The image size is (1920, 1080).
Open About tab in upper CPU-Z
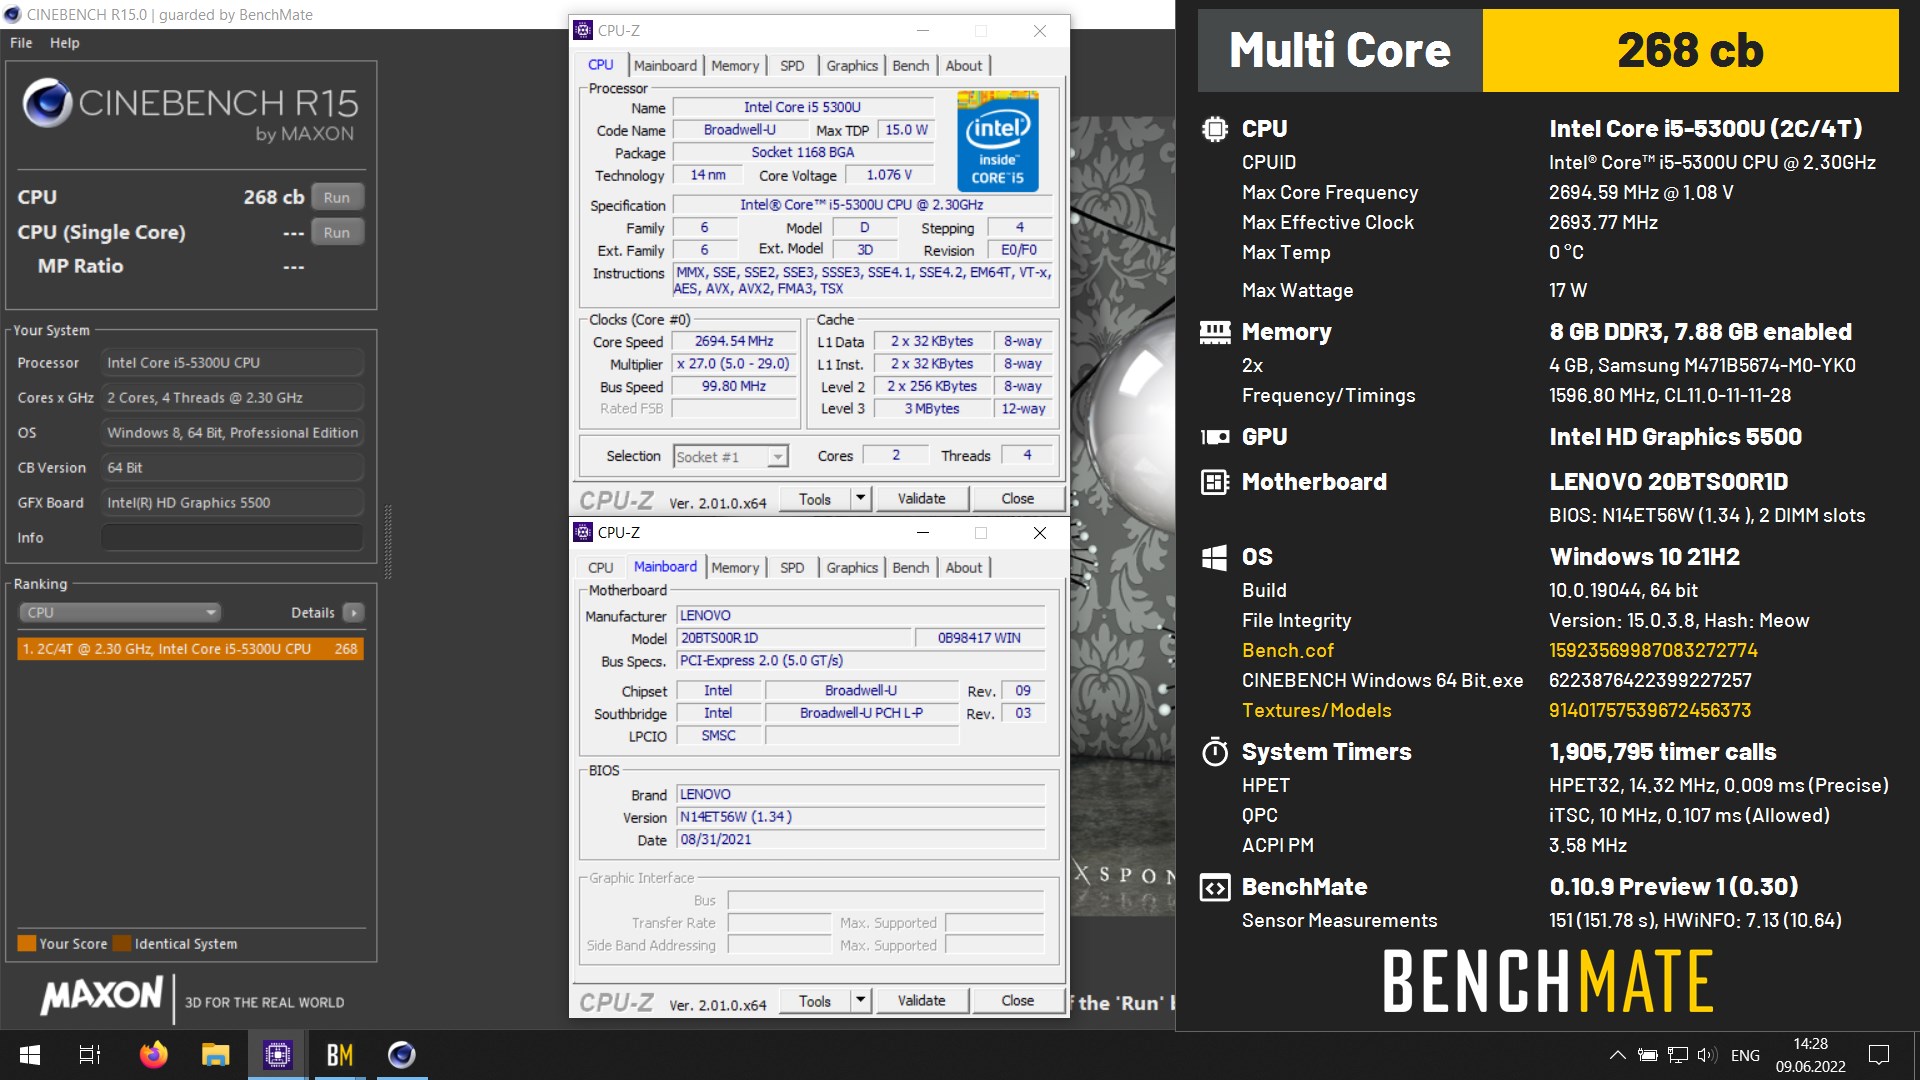[x=964, y=65]
